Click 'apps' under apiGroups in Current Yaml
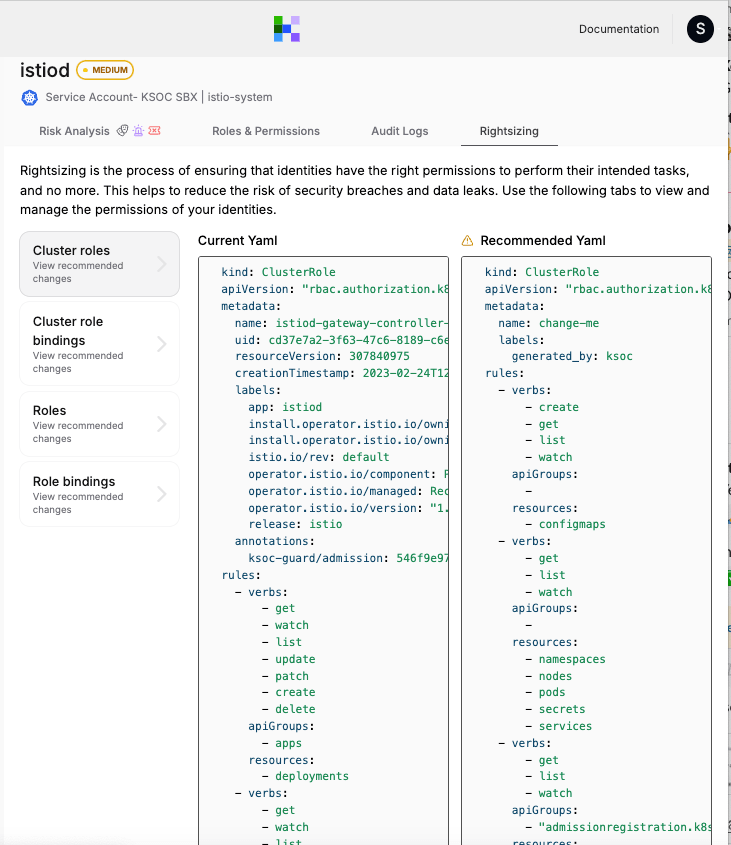The width and height of the screenshot is (731, 845). coord(288,744)
